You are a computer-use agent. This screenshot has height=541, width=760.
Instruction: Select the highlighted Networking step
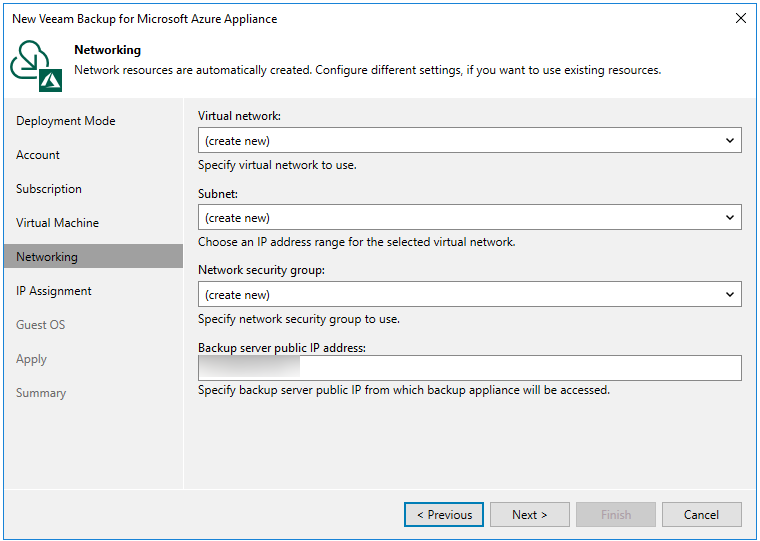(x=47, y=257)
